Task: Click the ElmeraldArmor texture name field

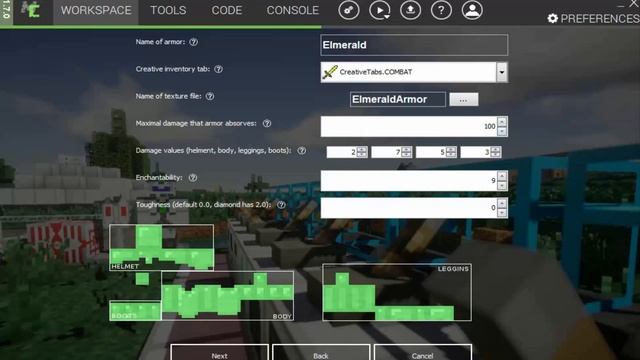Action: coord(398,100)
